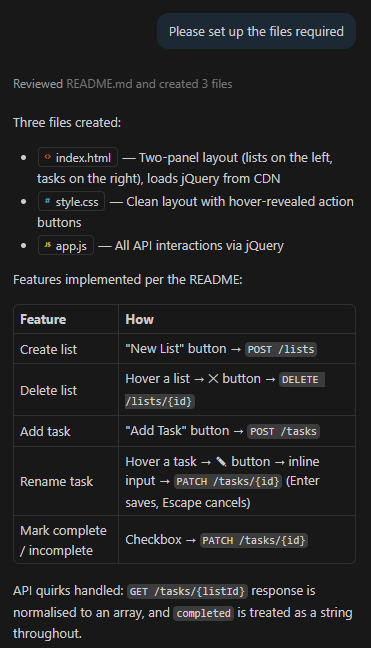The width and height of the screenshot is (371, 648).
Task: Click the 'completed' inline code
Action: pos(203,613)
